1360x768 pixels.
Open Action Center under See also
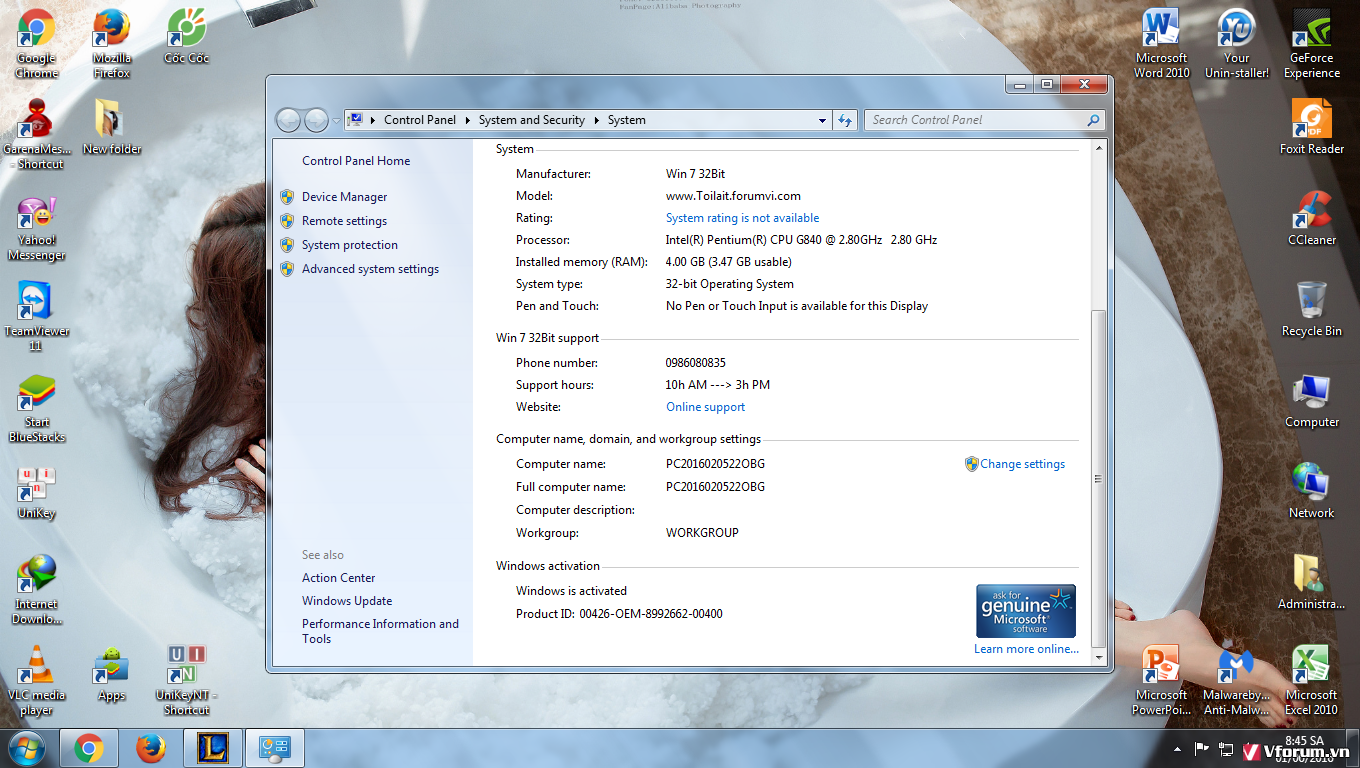[339, 578]
